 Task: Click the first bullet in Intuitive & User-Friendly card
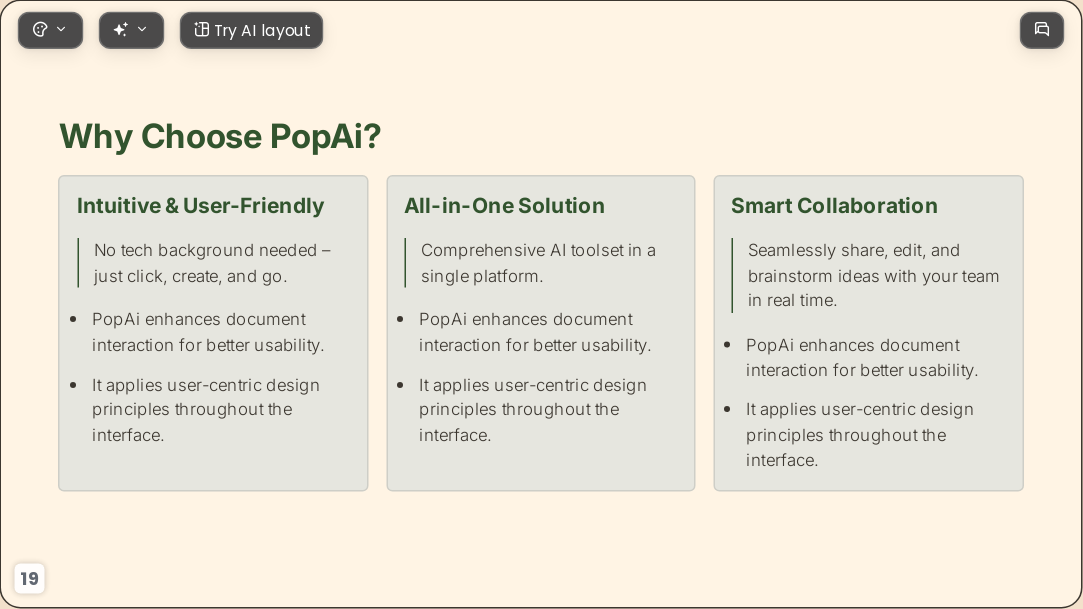click(208, 332)
